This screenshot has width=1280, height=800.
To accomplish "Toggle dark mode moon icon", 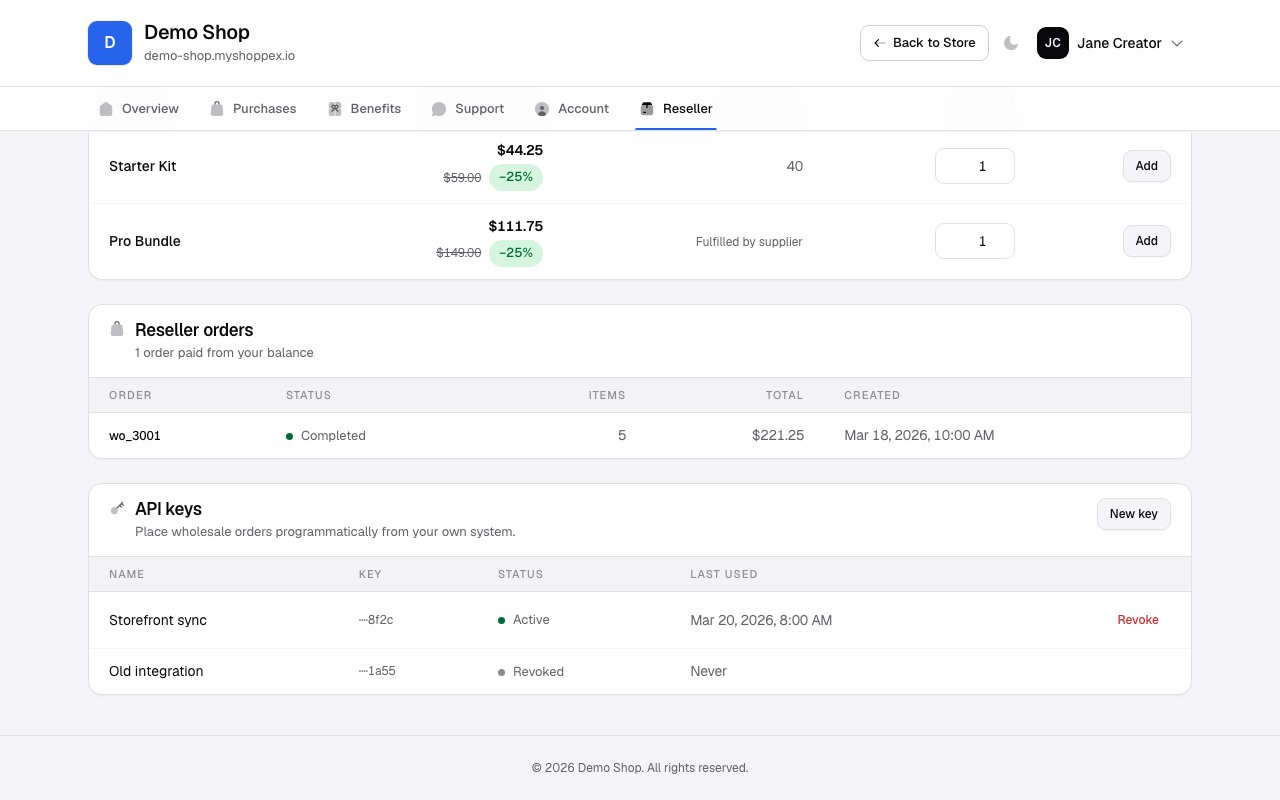I will click(1011, 43).
